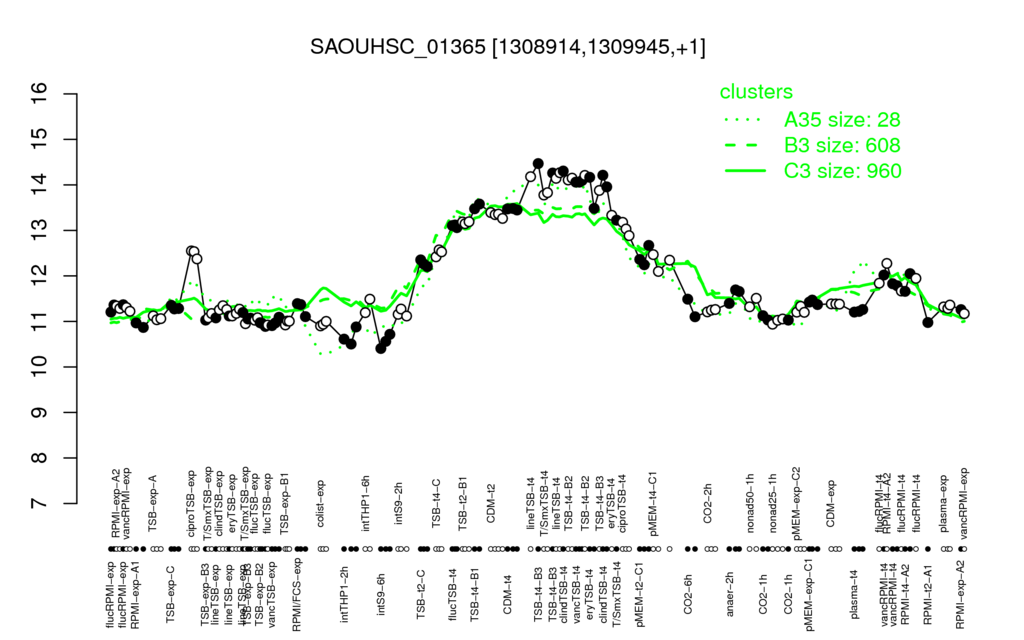This screenshot has width=1024, height=640.
Task: Click the y-axis tick label 7
Action: coord(40,504)
